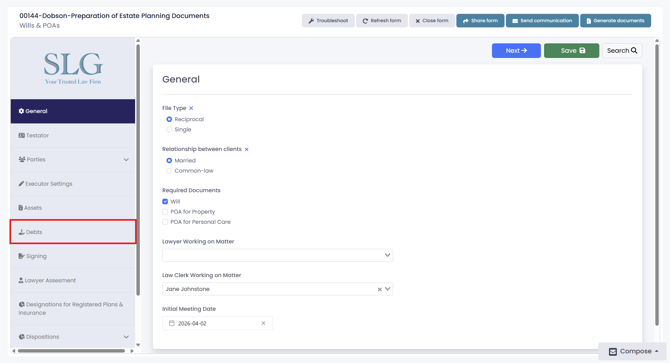This screenshot has width=670, height=363.
Task: Select Single file type
Action: point(169,129)
